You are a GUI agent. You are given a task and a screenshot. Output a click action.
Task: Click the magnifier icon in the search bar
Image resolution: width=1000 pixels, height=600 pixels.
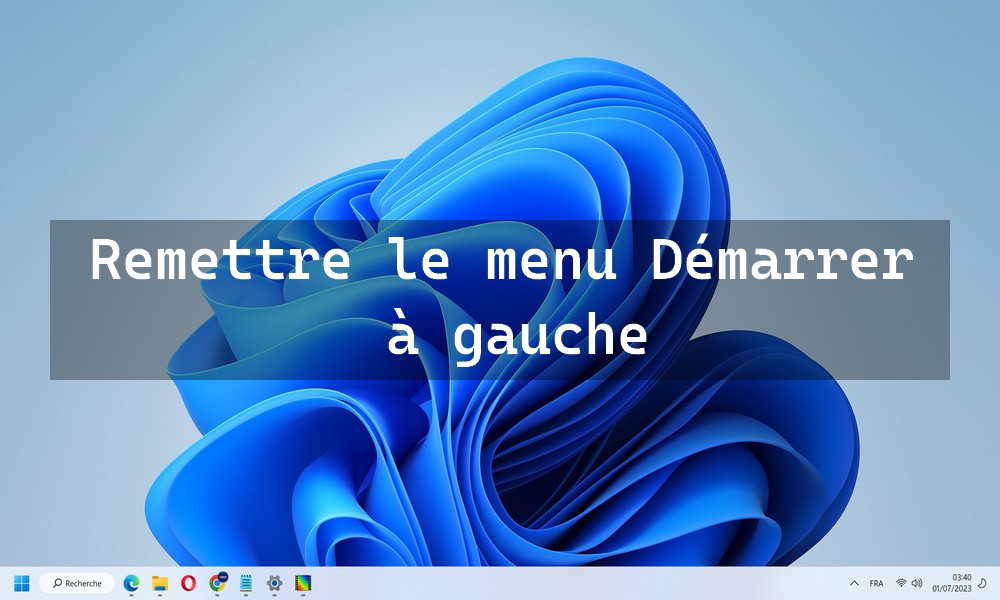(57, 583)
